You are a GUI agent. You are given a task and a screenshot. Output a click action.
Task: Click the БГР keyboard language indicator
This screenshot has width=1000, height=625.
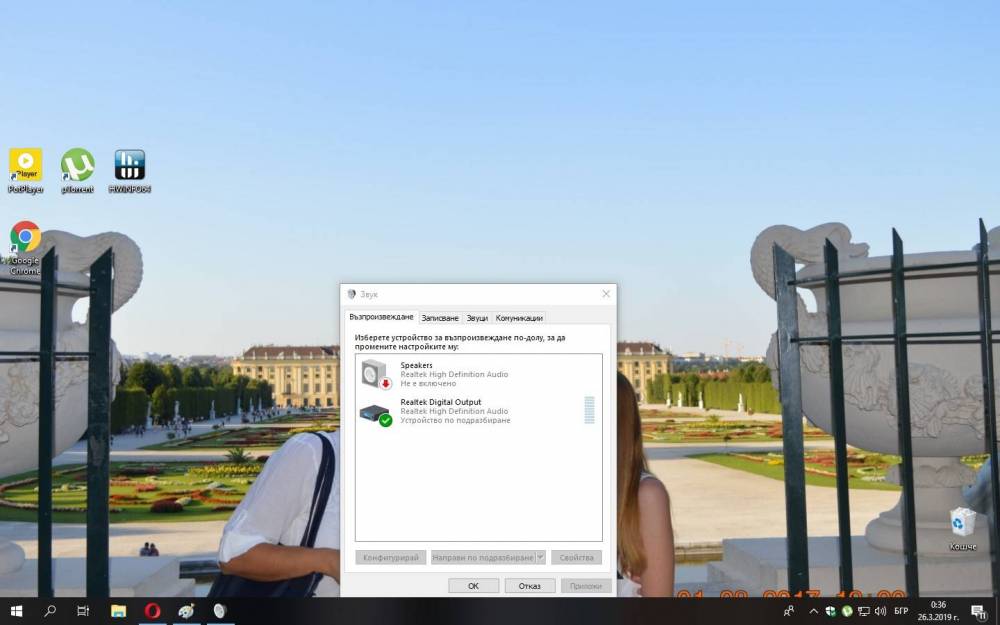901,611
